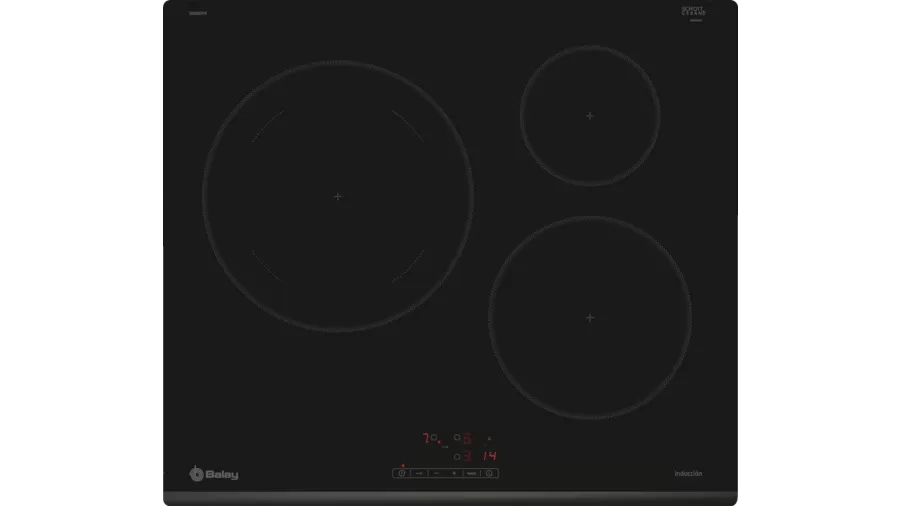Select the top right zone indicator circle
900x506 pixels.
click(457, 437)
